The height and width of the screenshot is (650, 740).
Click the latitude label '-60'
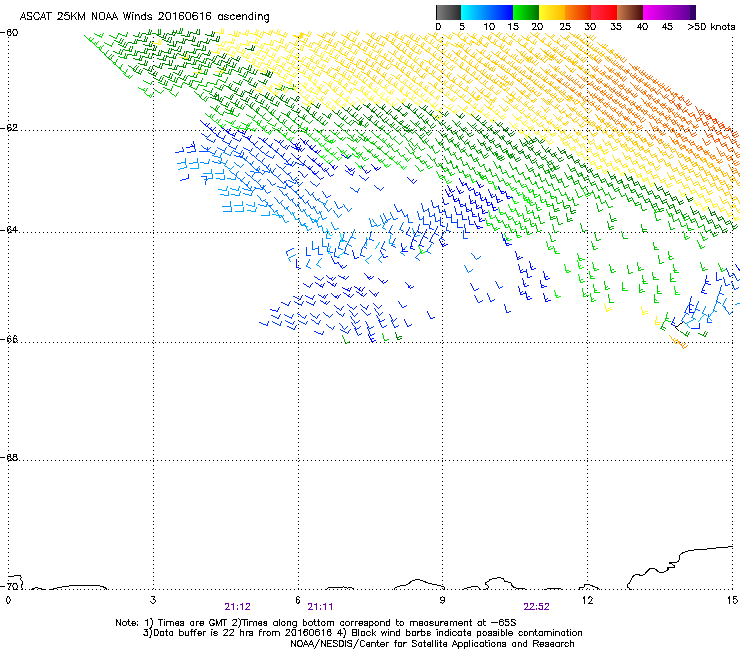[9, 33]
